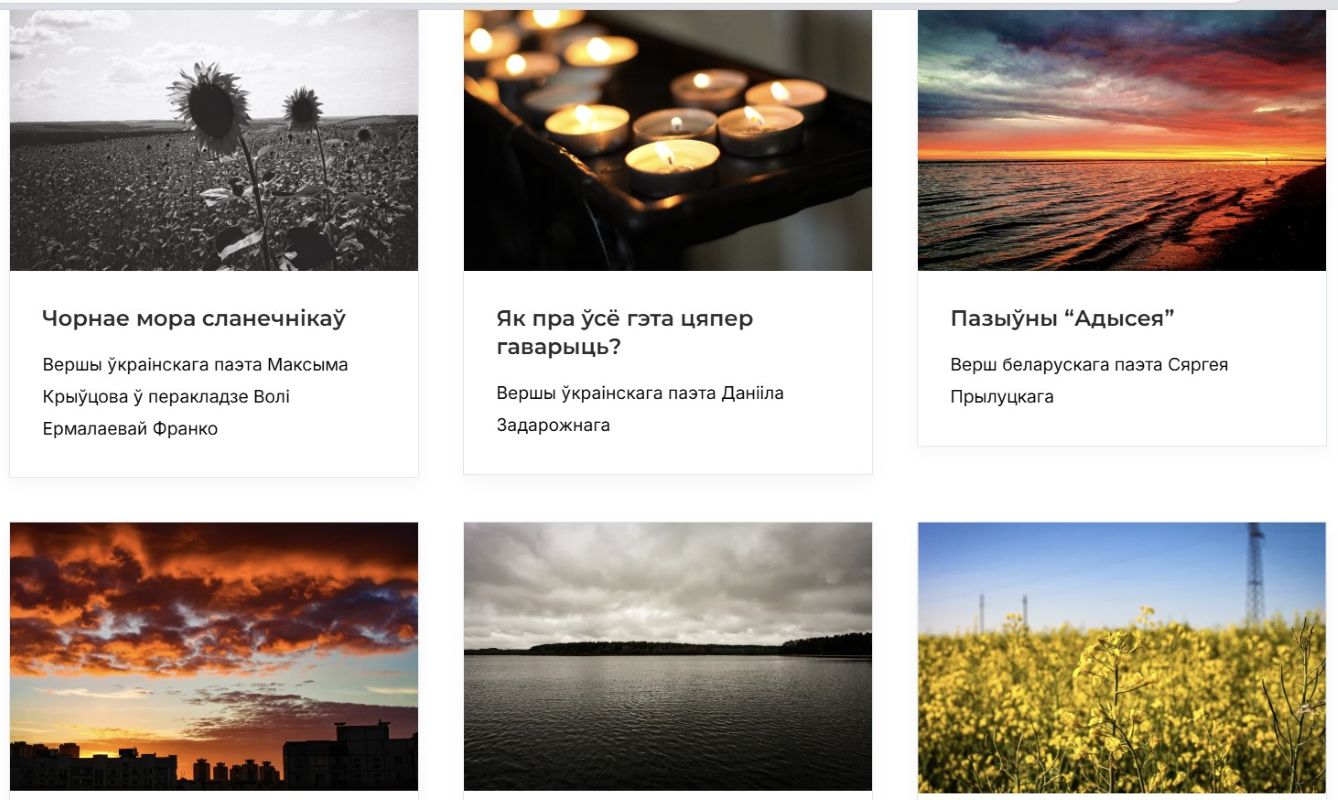Click the power line tower in rapeseed photo
The height and width of the screenshot is (800, 1338).
click(1255, 574)
